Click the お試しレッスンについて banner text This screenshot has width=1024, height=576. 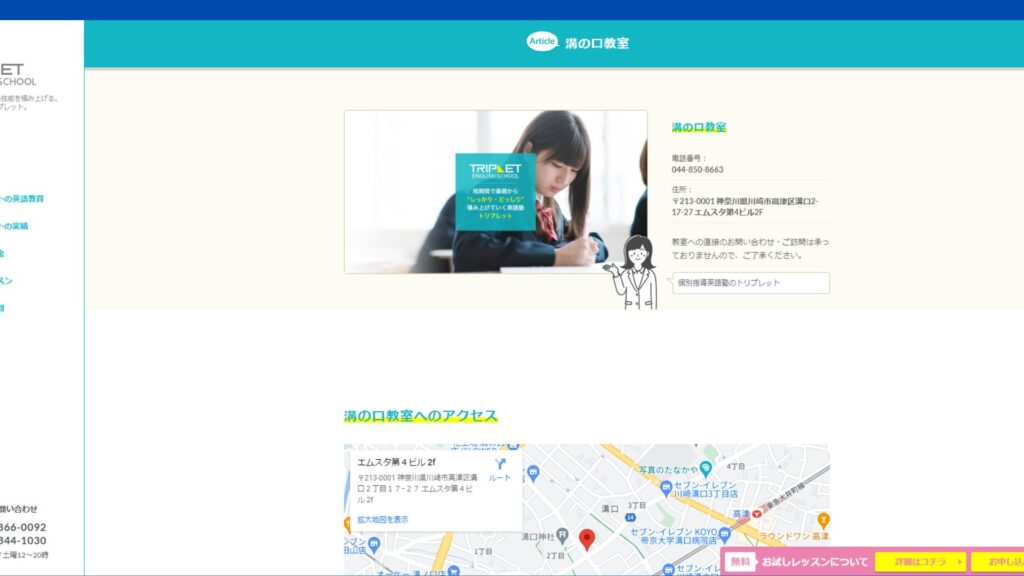tap(814, 562)
